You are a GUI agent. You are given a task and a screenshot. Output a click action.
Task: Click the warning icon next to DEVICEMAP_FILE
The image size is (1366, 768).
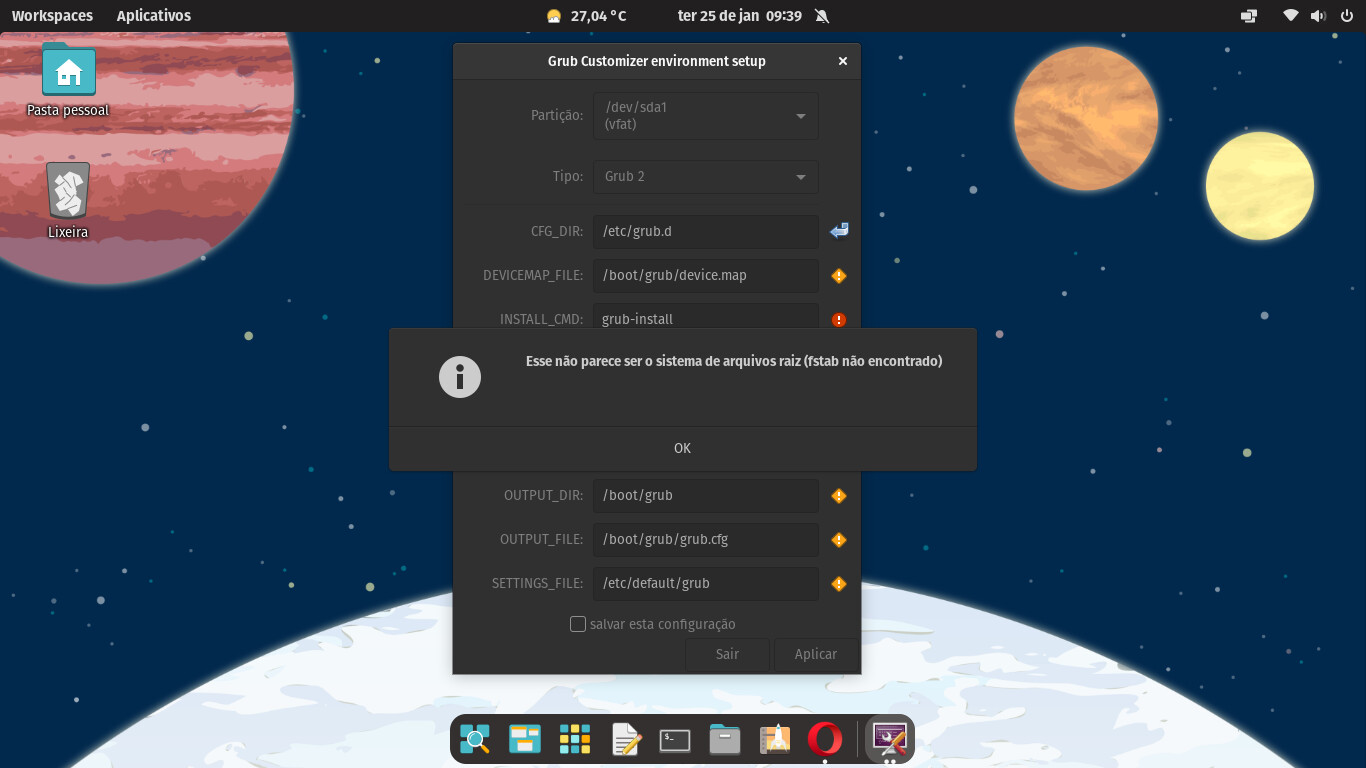click(839, 276)
